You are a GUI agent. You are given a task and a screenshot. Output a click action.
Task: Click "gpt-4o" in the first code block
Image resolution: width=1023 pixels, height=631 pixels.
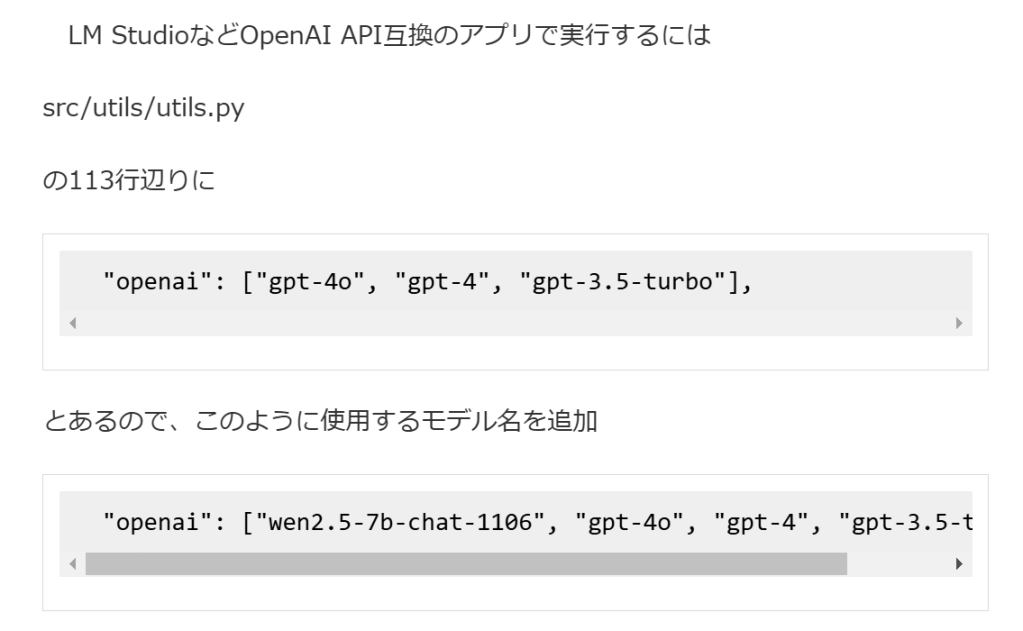coord(297,282)
